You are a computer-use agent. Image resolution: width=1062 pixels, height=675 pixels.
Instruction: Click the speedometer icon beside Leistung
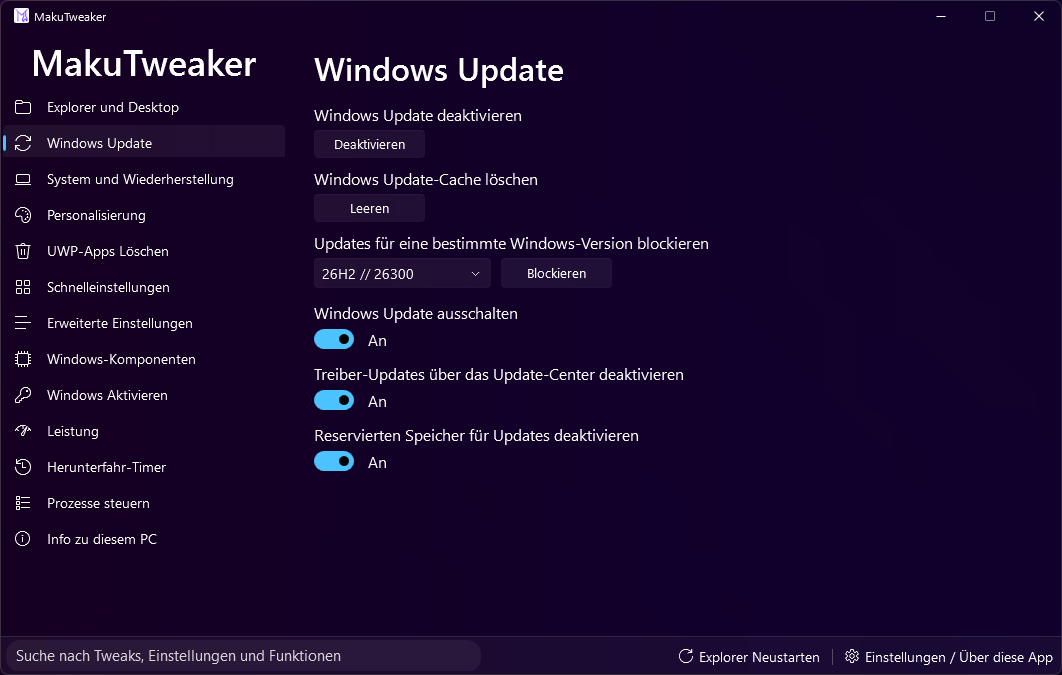(23, 431)
